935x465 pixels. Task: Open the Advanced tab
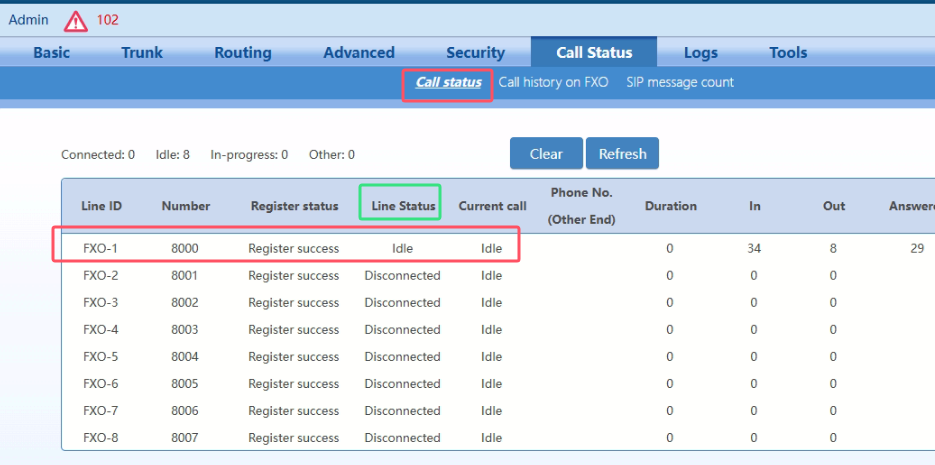[x=359, y=53]
